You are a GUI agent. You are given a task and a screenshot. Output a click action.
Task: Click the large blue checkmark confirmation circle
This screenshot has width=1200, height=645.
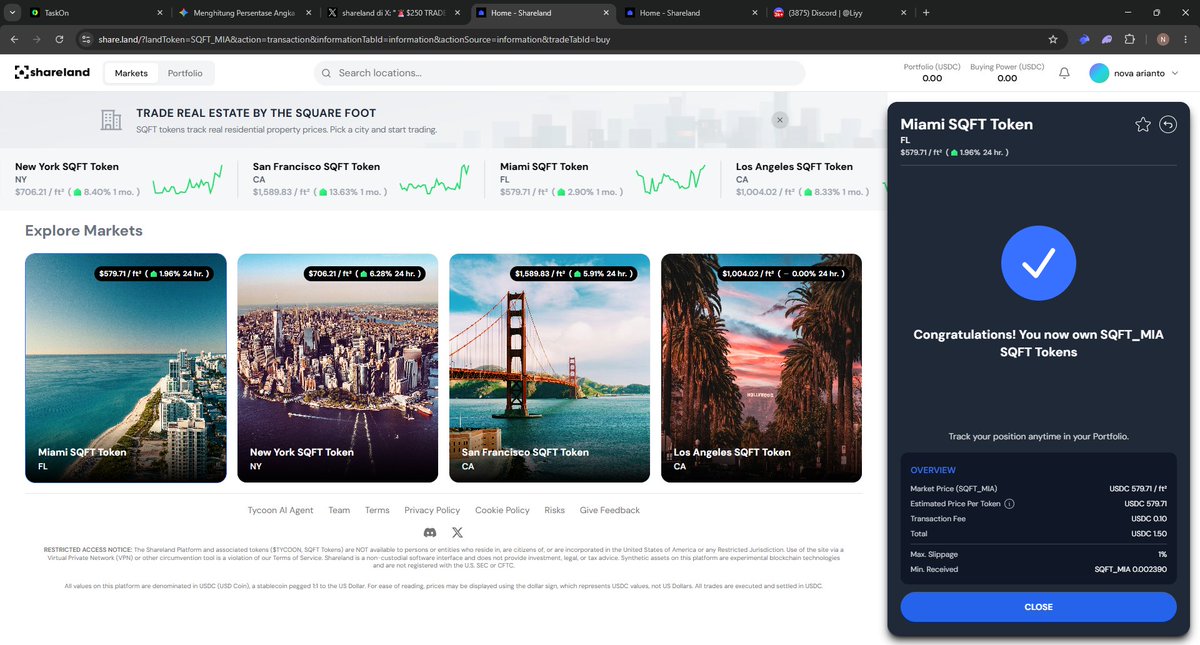[1038, 263]
